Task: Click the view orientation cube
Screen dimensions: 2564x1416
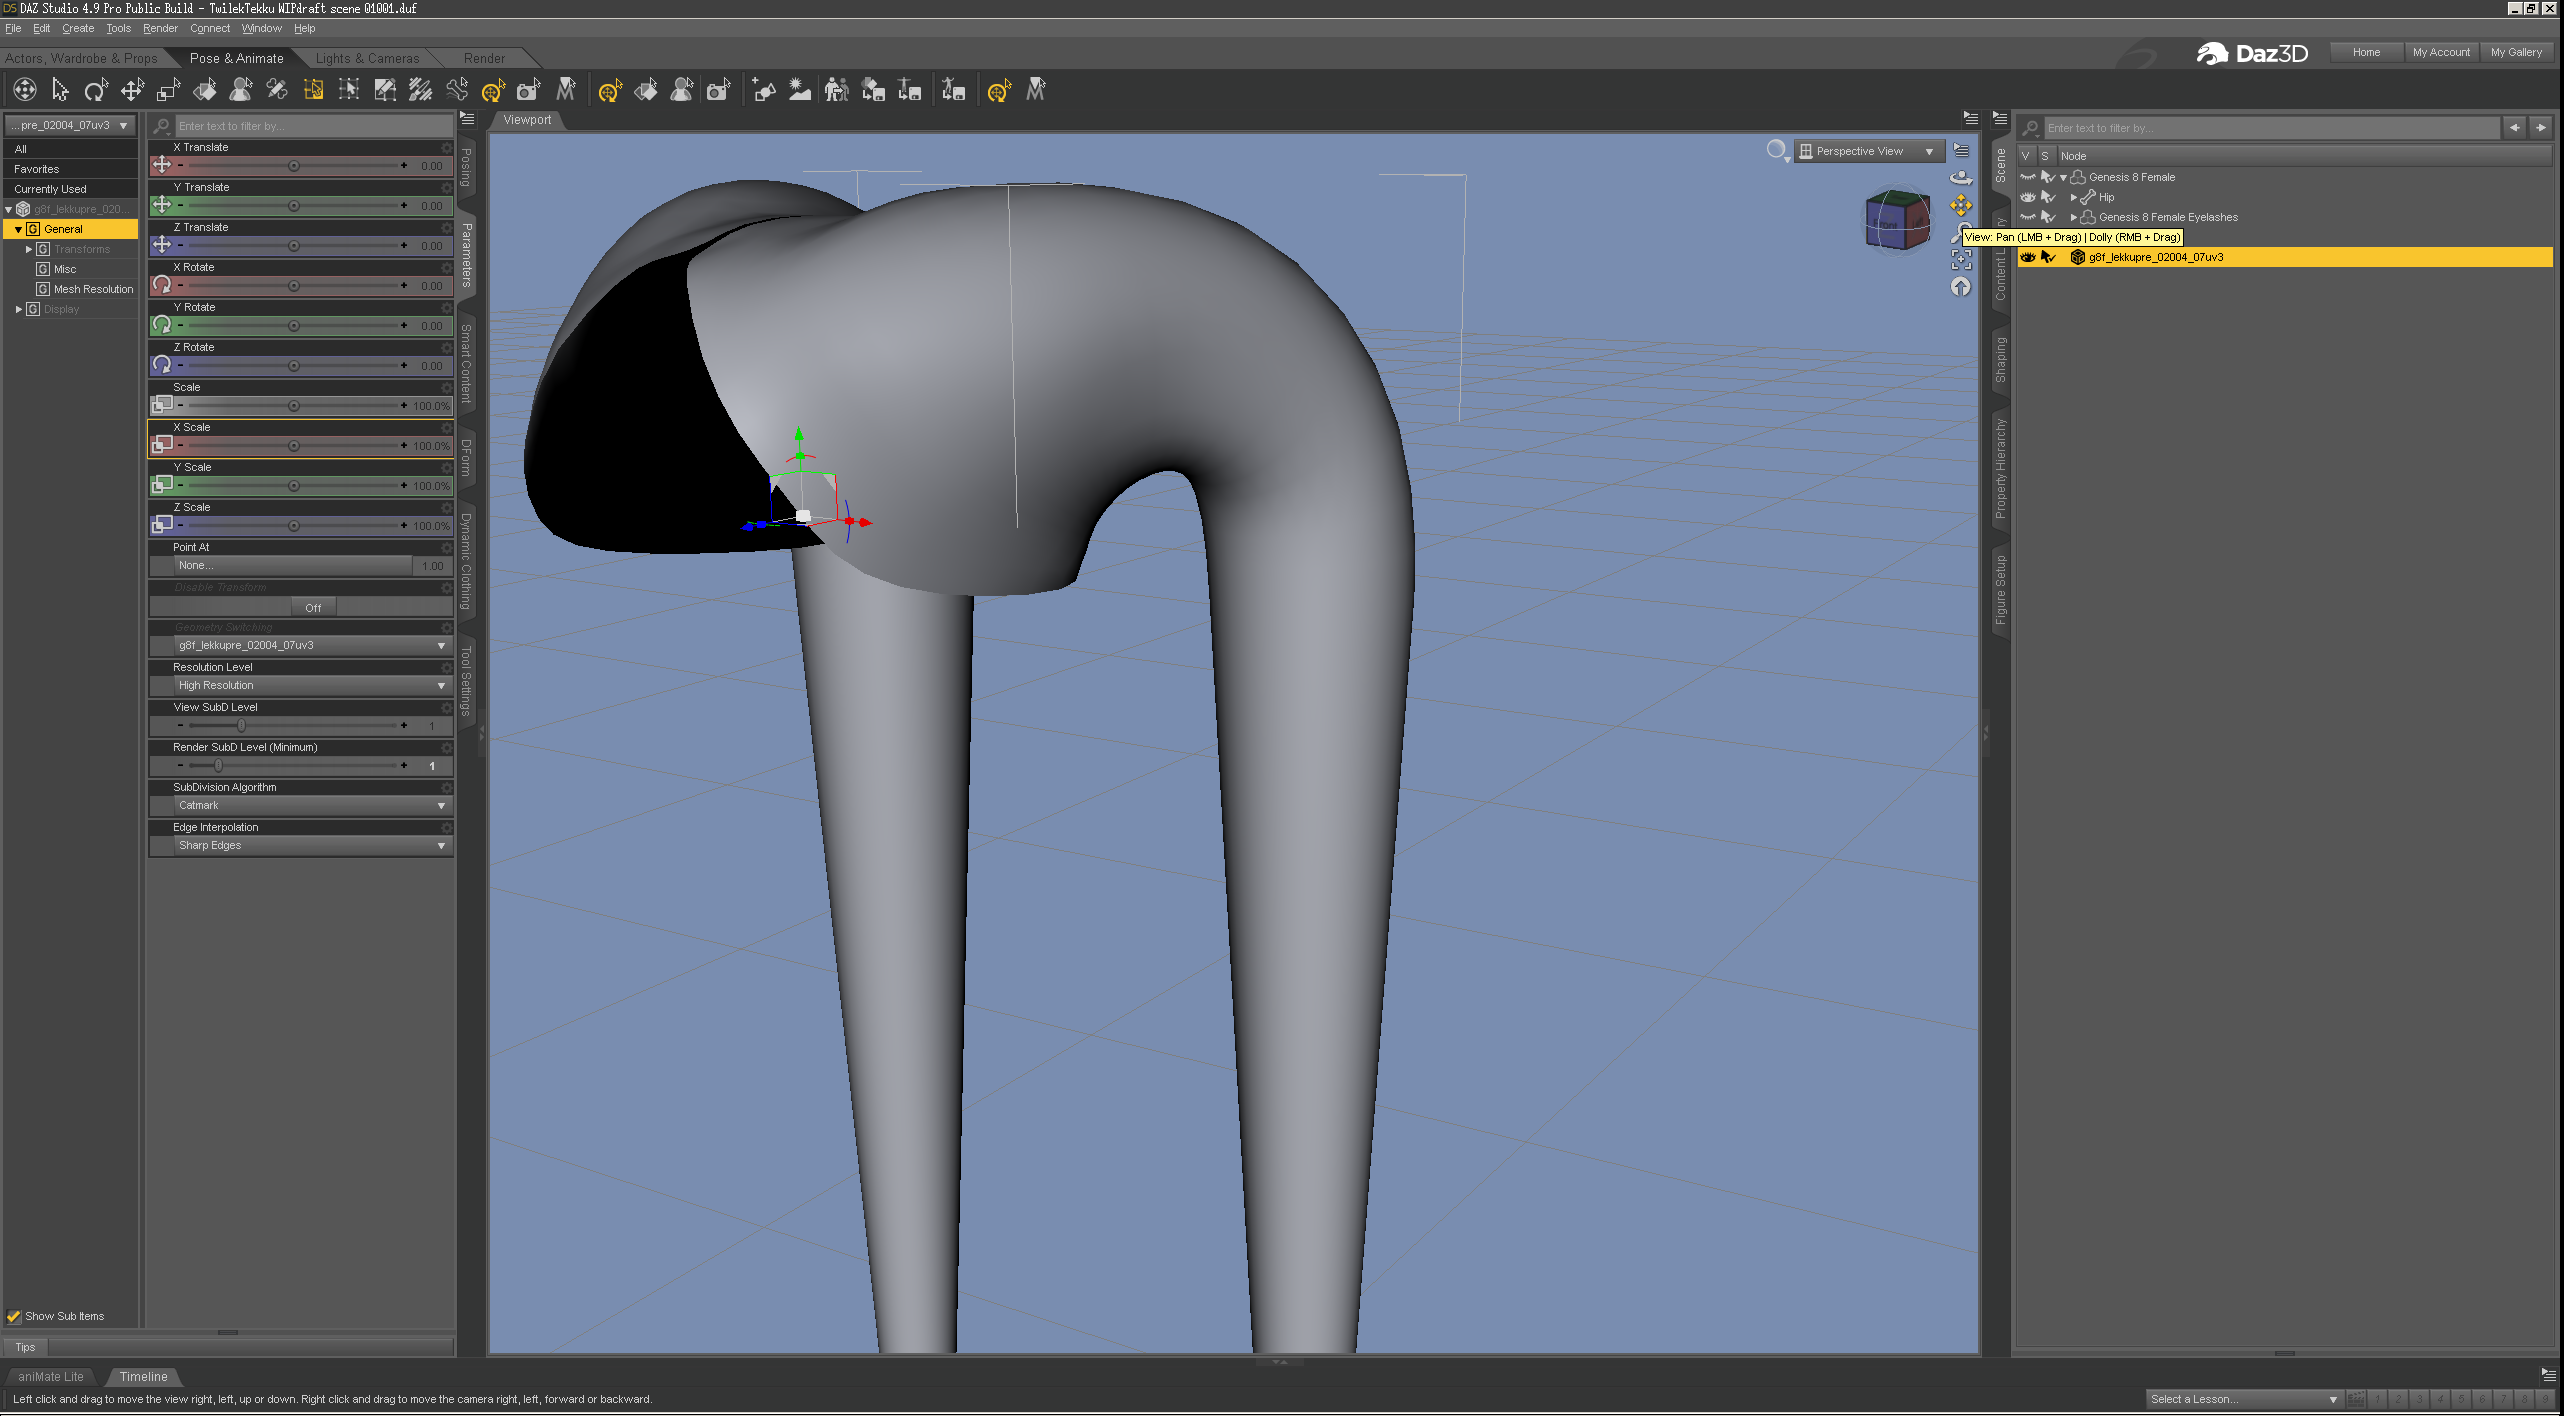Action: point(1897,219)
